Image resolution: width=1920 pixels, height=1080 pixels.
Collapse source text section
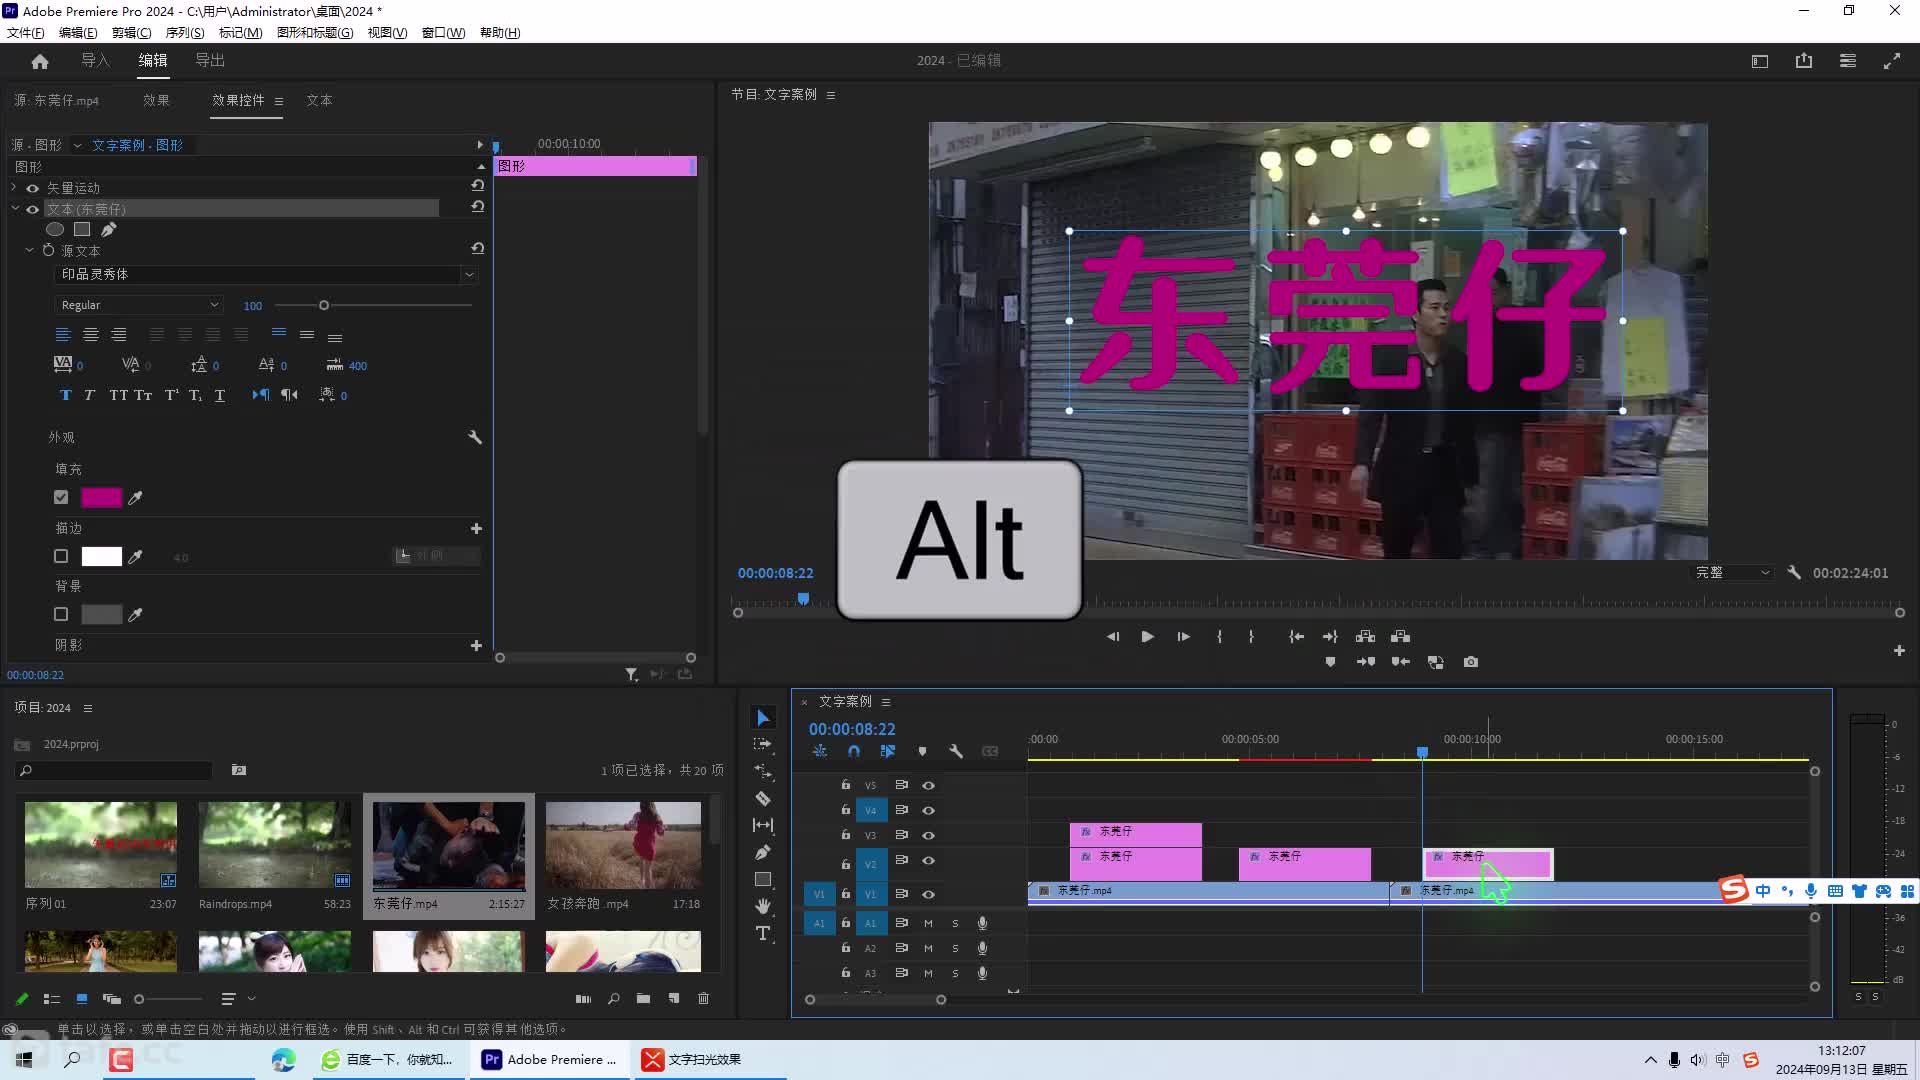click(29, 250)
